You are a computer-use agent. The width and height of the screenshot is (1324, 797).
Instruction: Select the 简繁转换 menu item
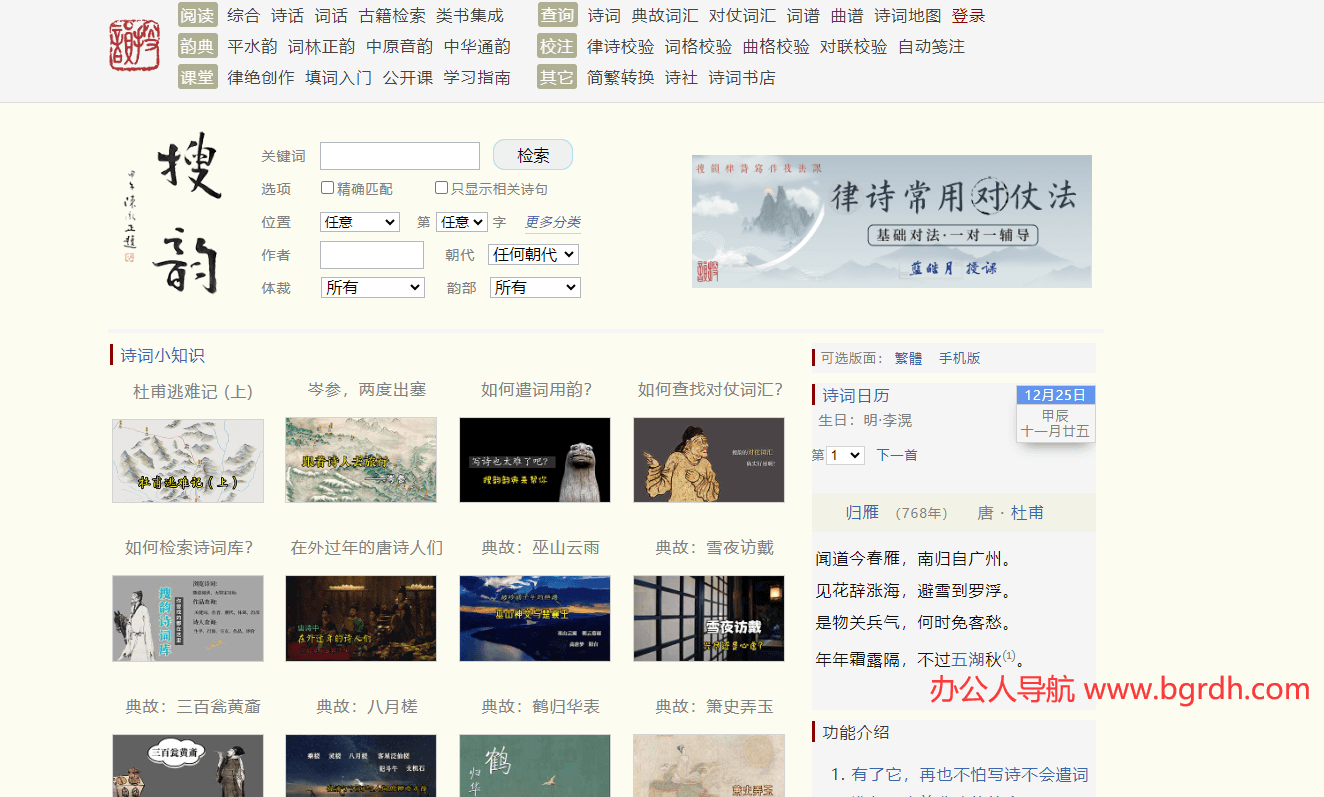point(620,75)
